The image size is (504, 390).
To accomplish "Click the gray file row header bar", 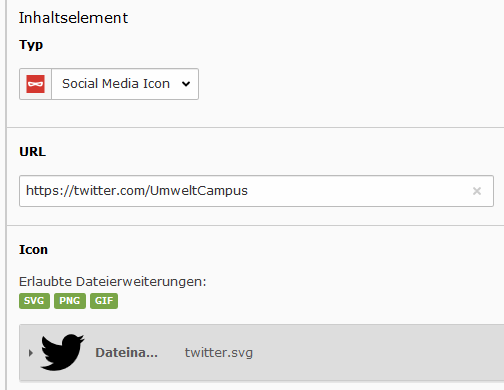I will pos(262,352).
